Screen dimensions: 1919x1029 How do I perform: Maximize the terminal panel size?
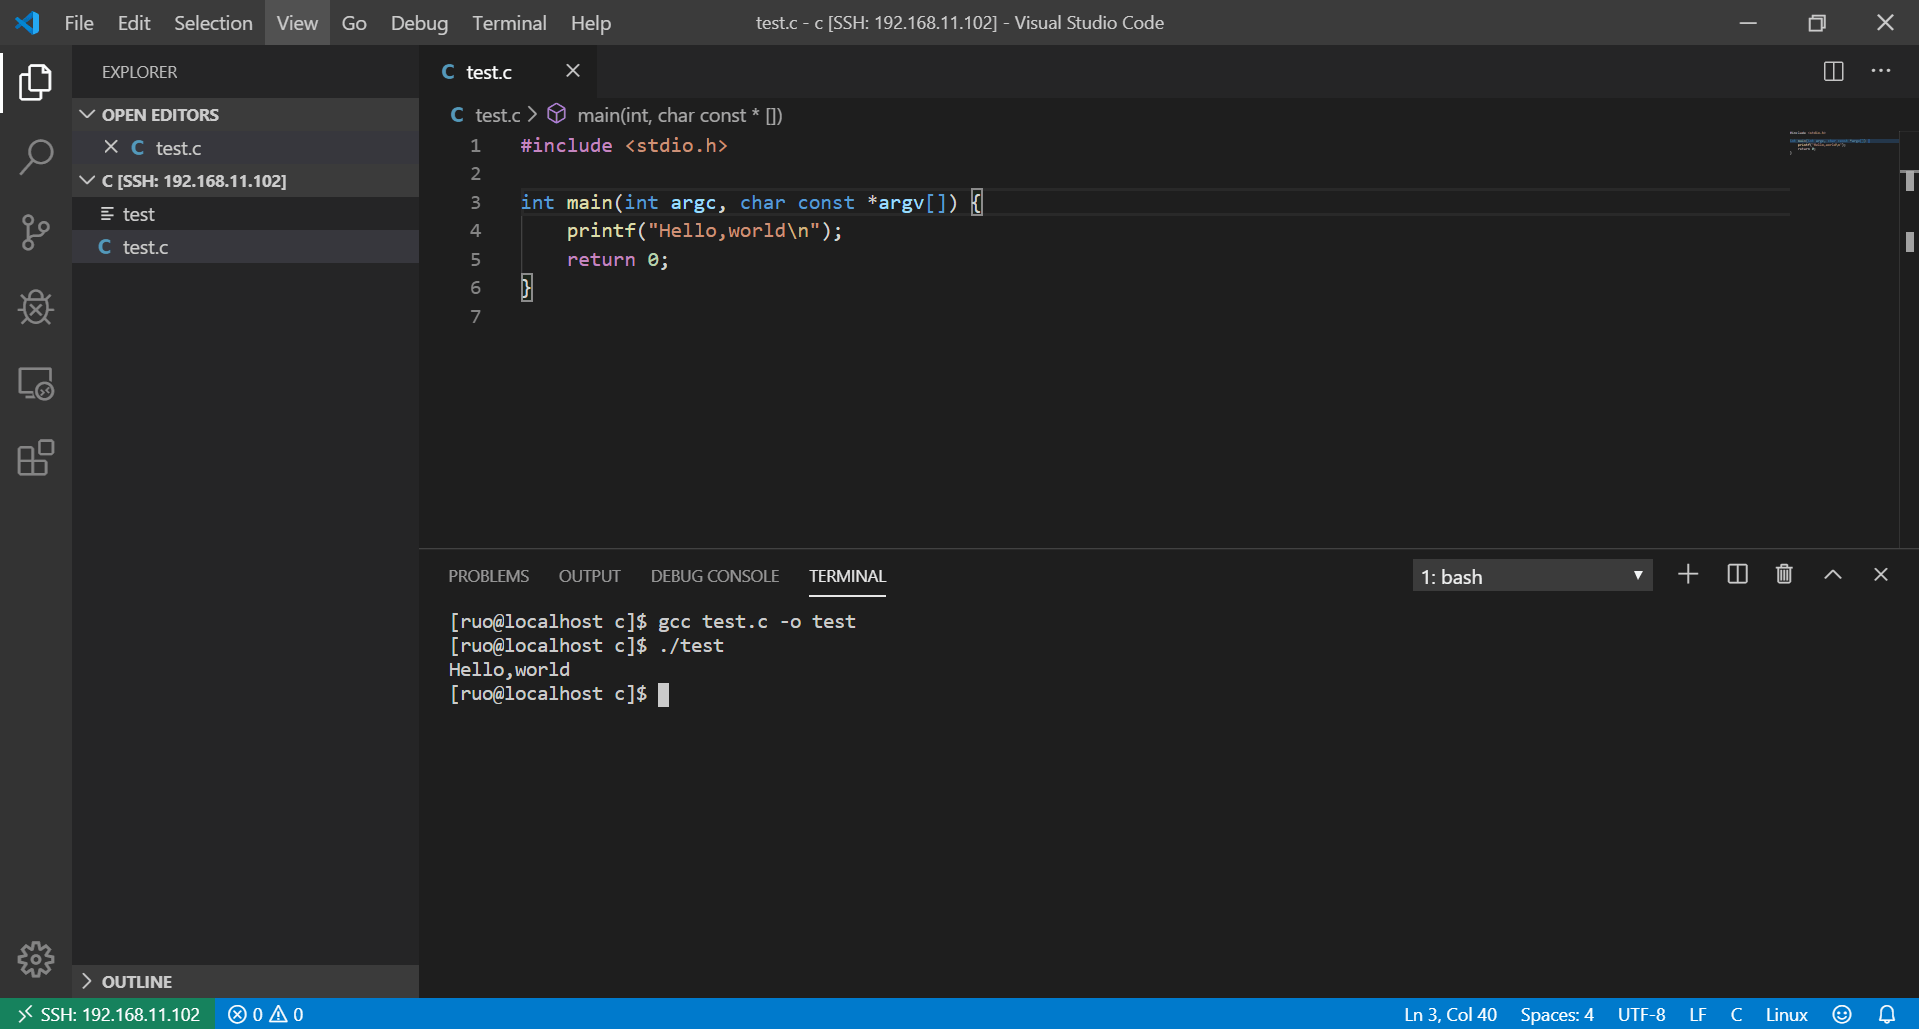click(x=1832, y=575)
